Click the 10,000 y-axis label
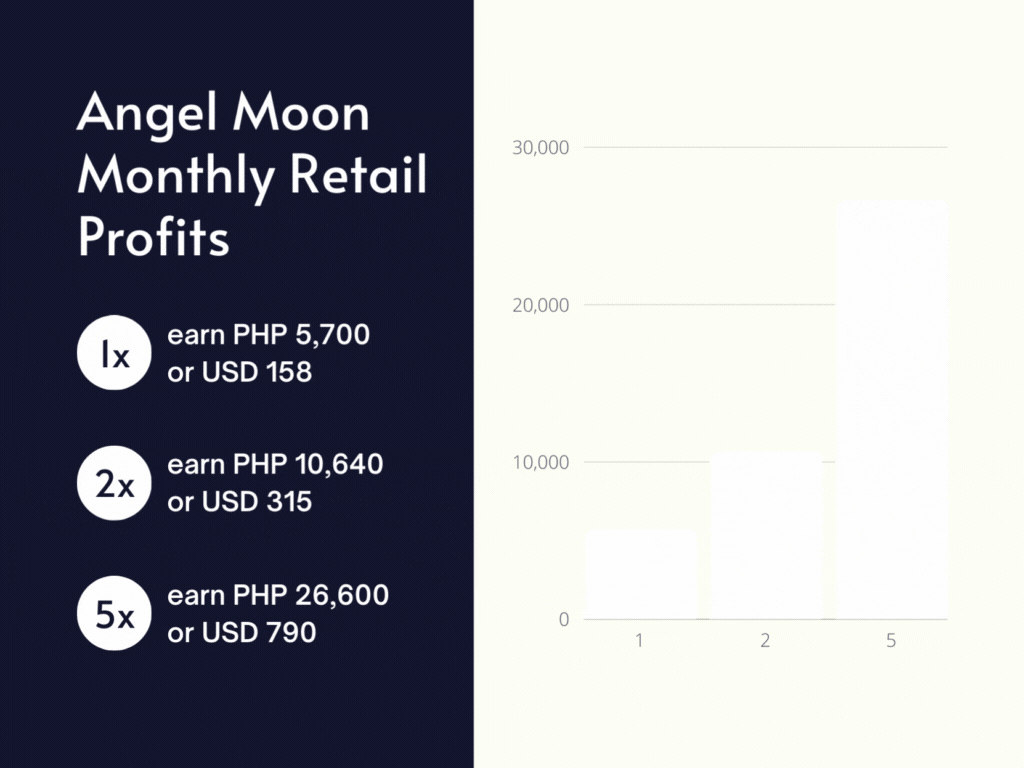 tap(540, 462)
